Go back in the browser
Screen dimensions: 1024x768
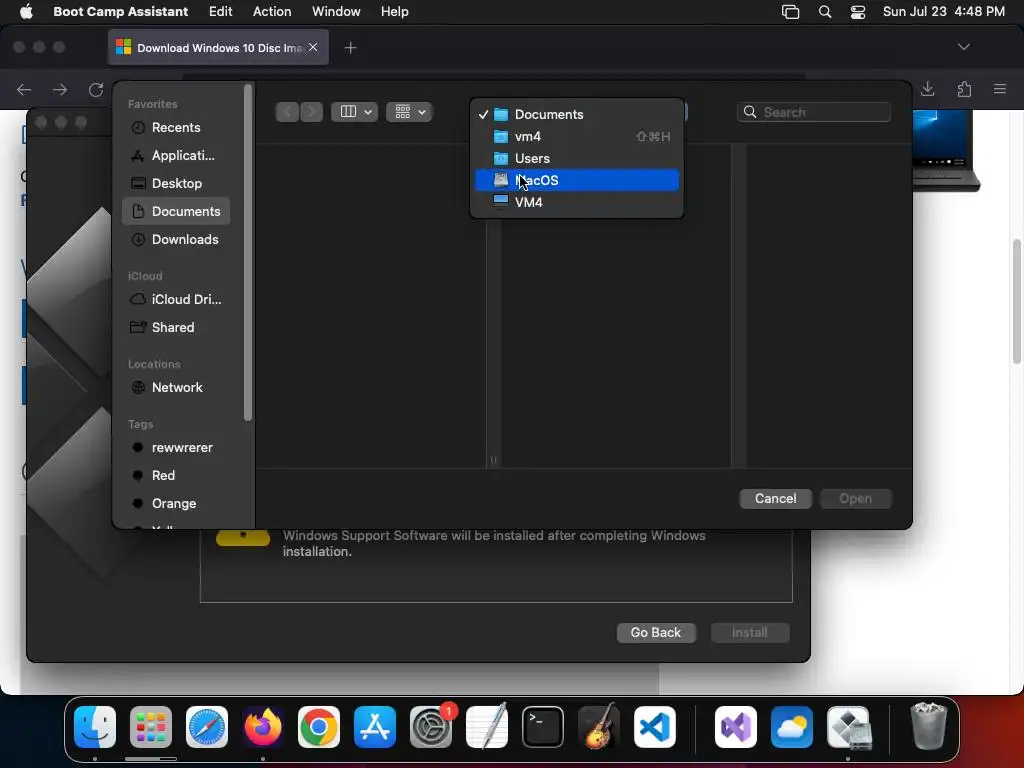24,89
